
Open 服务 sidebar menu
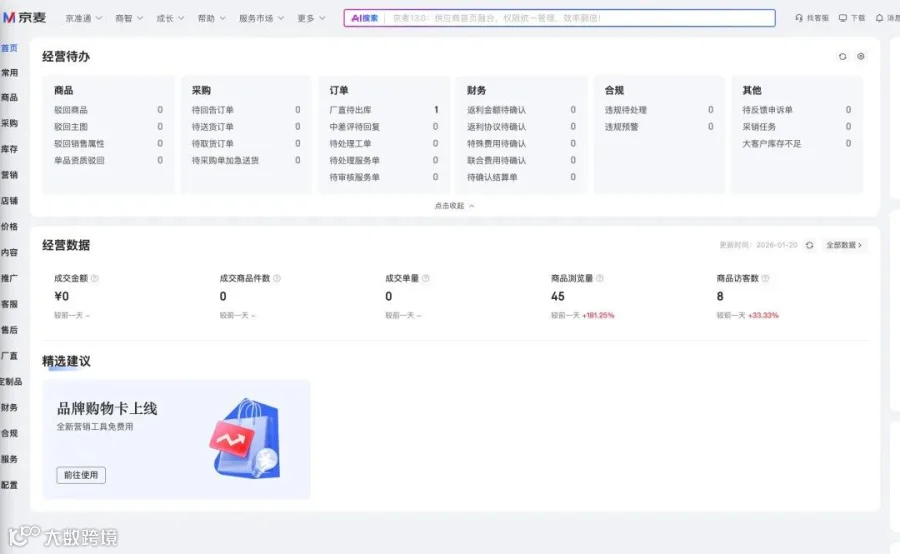point(9,459)
